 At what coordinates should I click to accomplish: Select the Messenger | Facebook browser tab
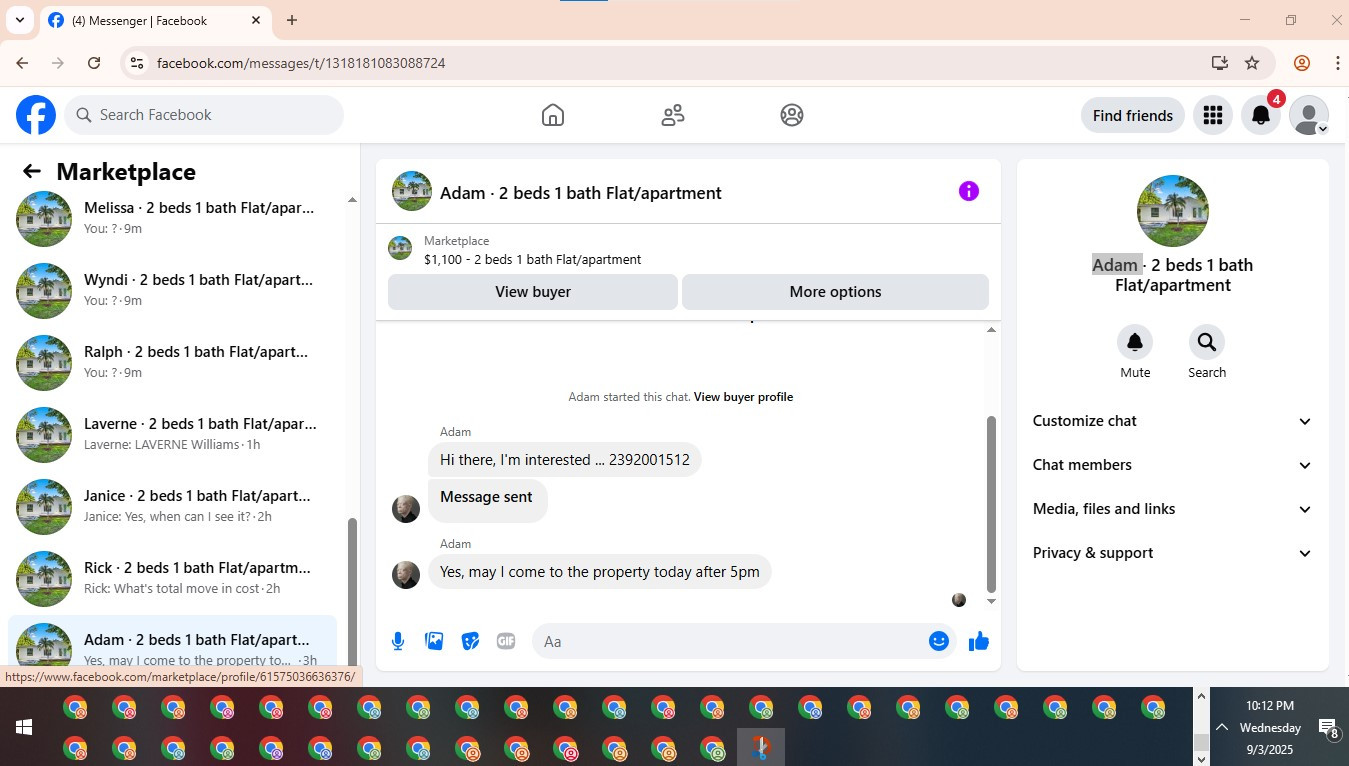(x=155, y=20)
